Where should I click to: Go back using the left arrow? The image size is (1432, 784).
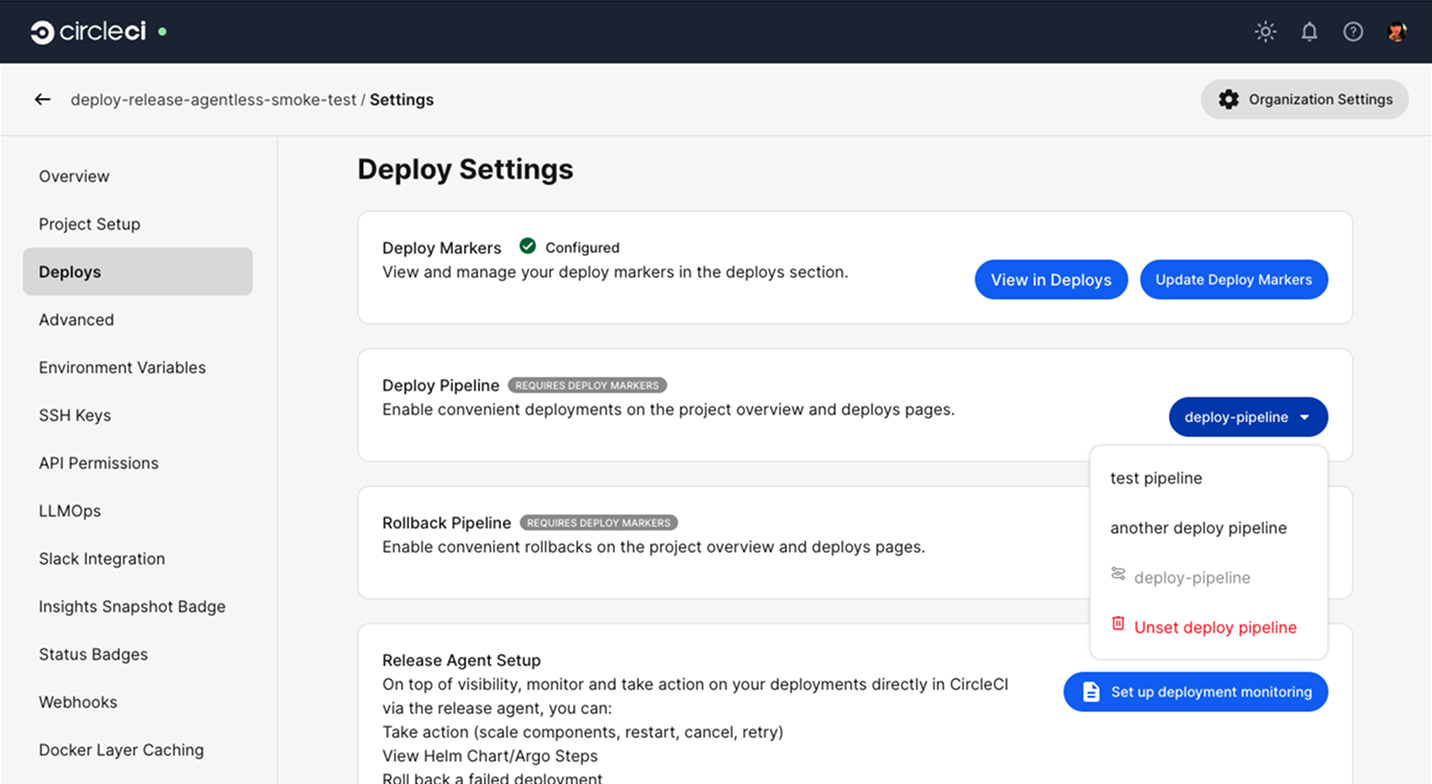click(41, 99)
